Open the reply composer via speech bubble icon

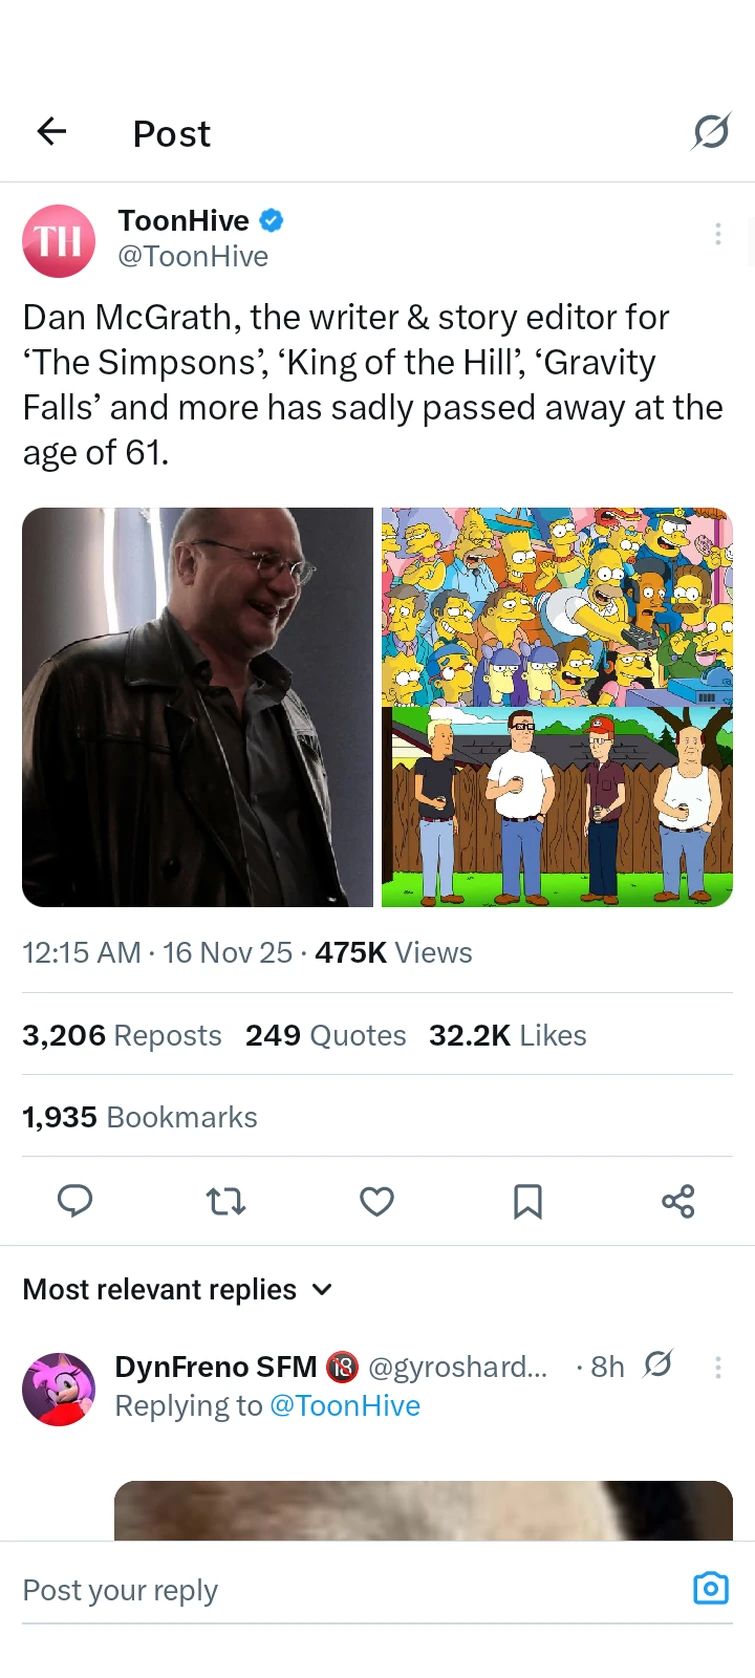(x=75, y=1202)
